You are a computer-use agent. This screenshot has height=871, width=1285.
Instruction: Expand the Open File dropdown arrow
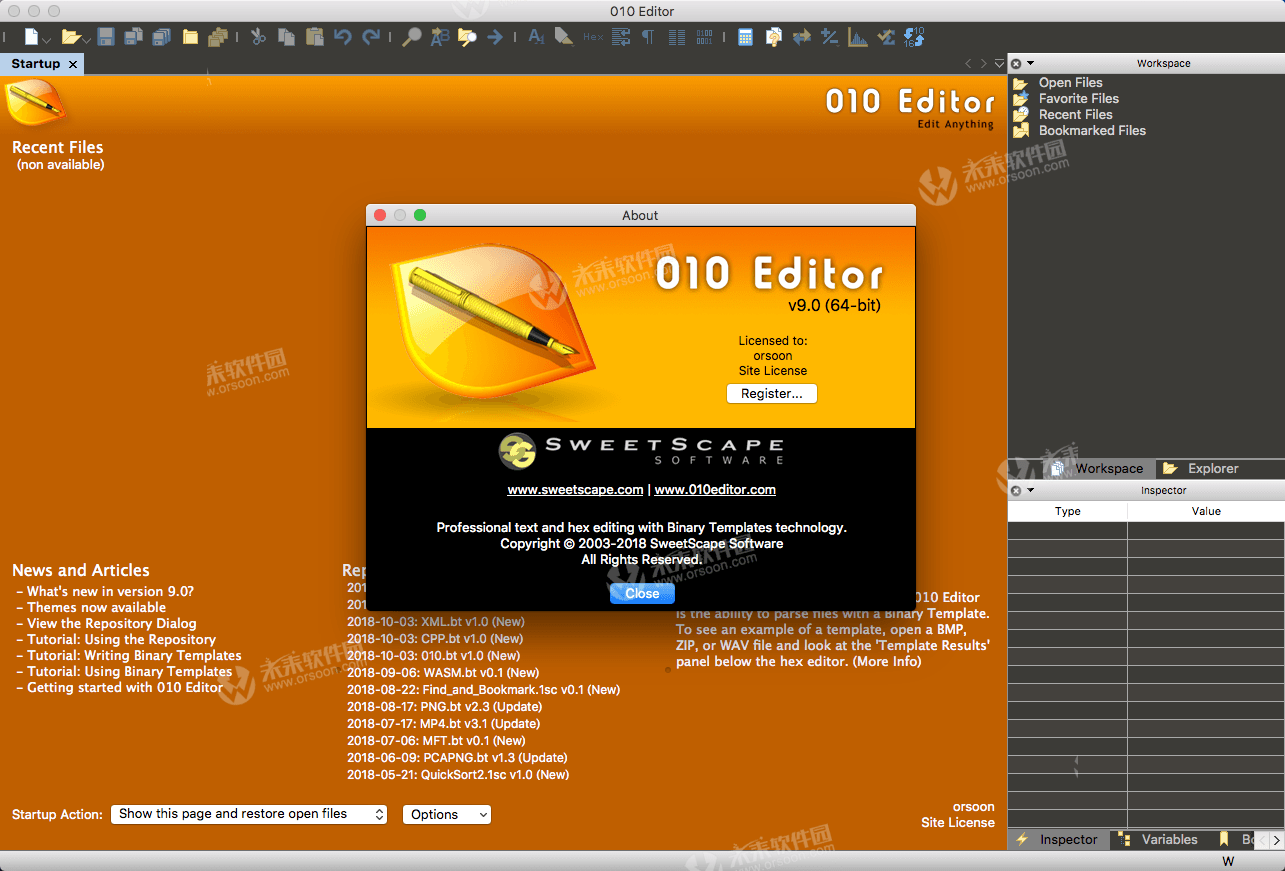(x=86, y=40)
